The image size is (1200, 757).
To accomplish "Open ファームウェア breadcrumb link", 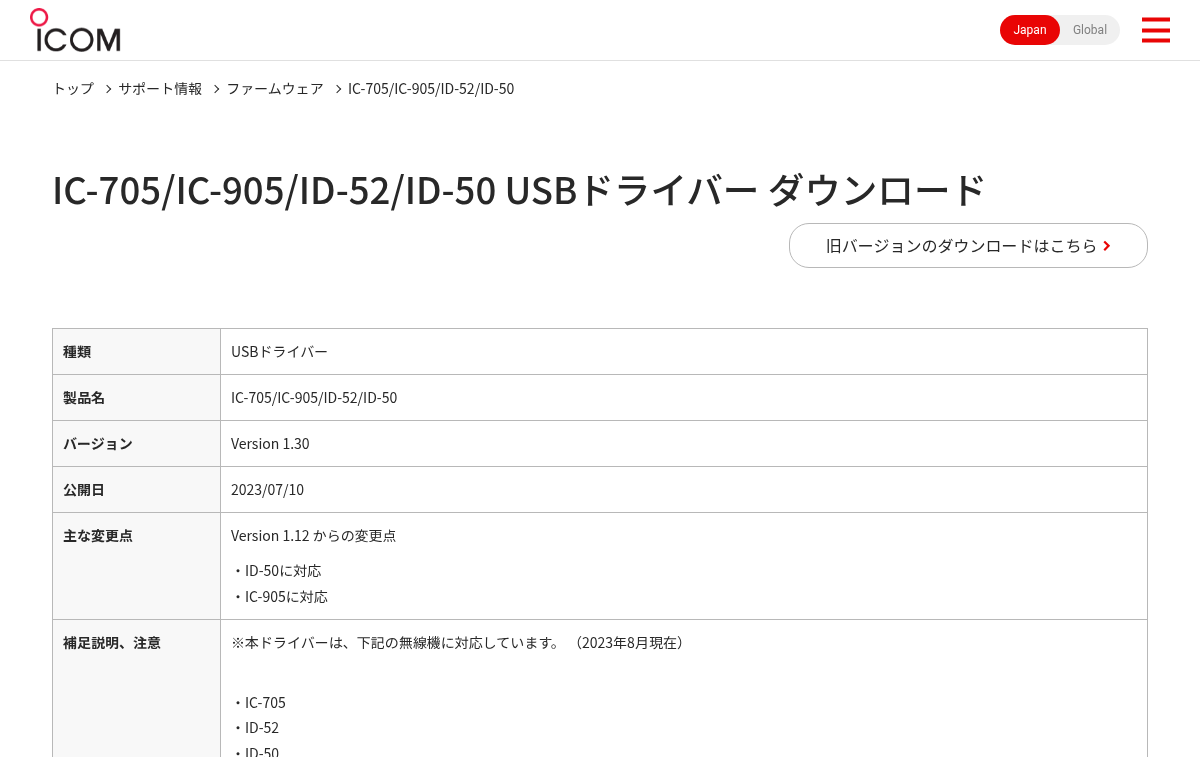I will tap(275, 89).
